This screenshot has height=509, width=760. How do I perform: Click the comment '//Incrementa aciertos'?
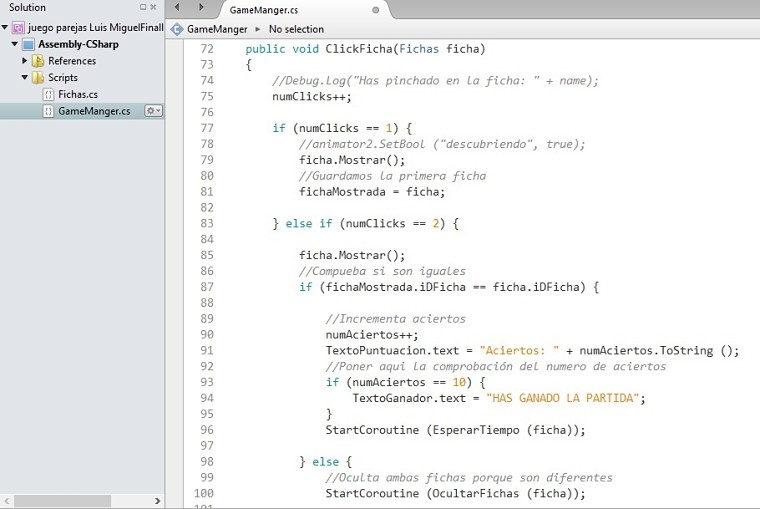(396, 319)
